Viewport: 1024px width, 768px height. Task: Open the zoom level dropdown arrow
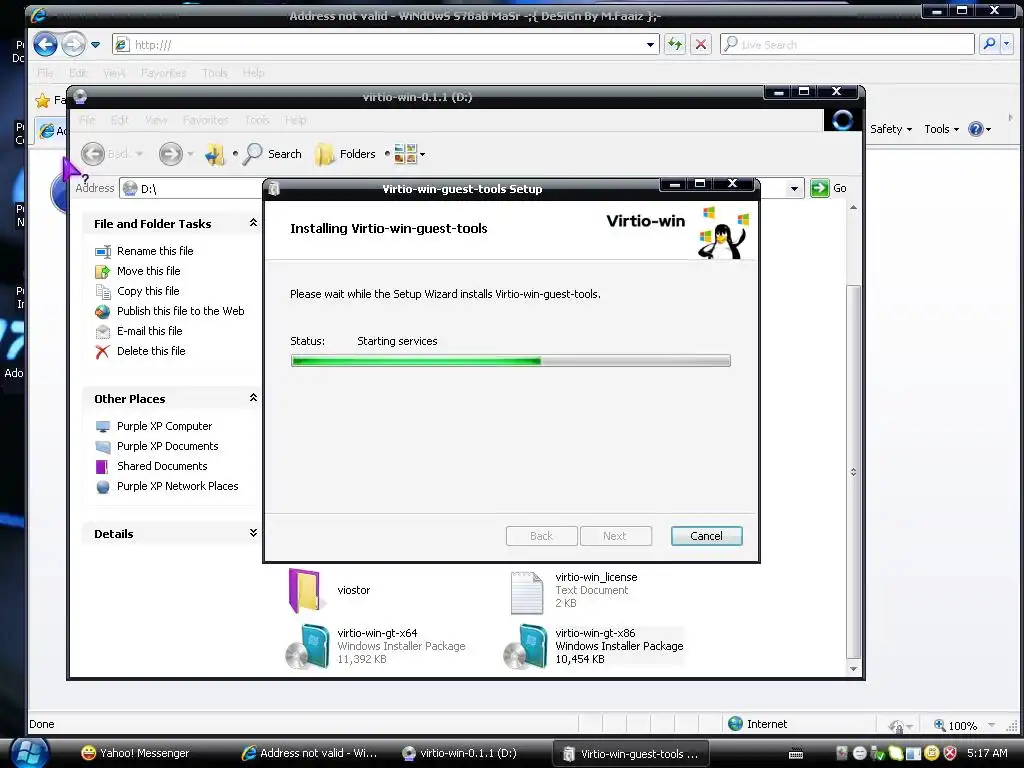pos(991,725)
